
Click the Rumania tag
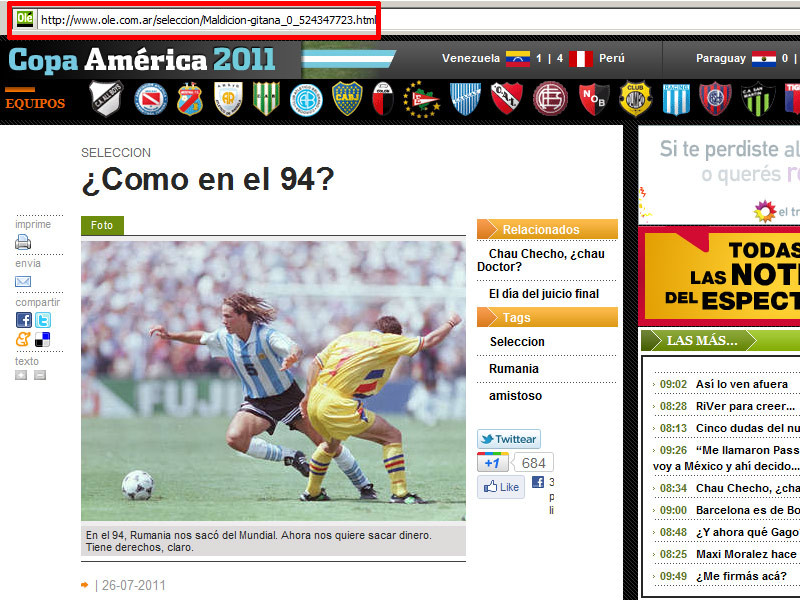tap(513, 369)
